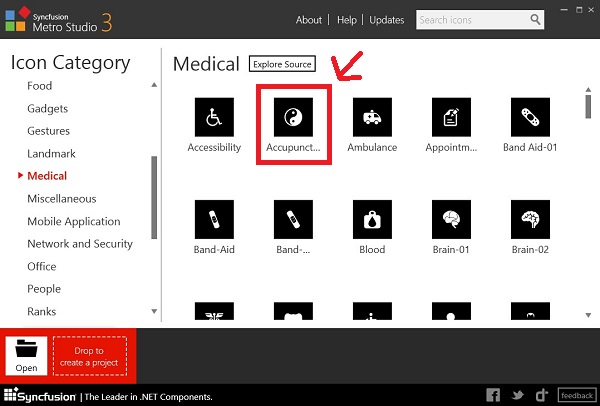Click the category list scrollbar thumb
Image resolution: width=600 pixels, height=406 pixels.
tap(154, 197)
